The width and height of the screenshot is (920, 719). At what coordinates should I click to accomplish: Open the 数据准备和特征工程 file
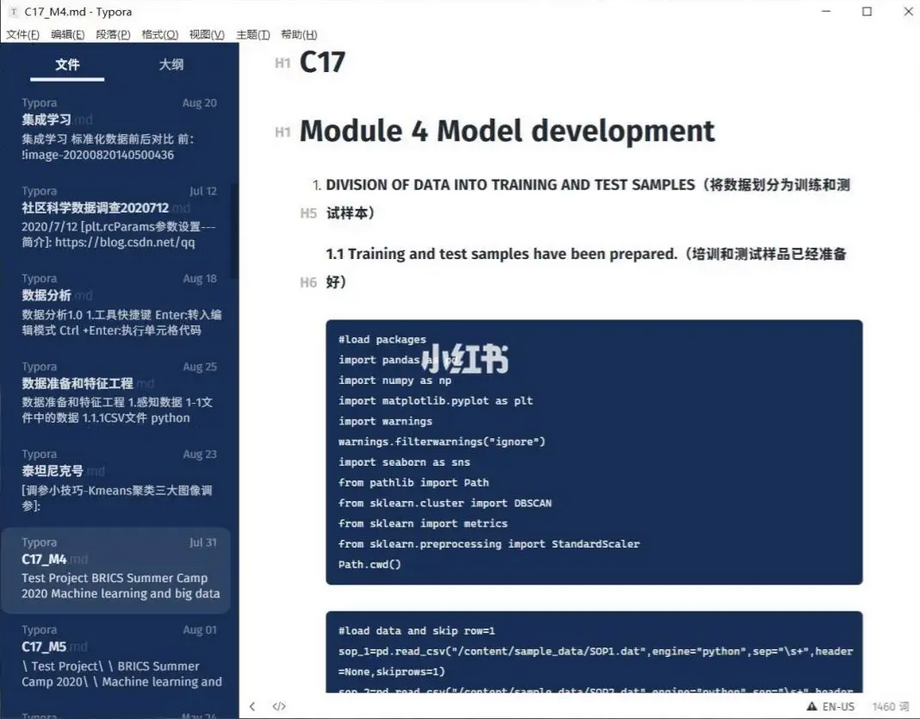click(x=119, y=392)
